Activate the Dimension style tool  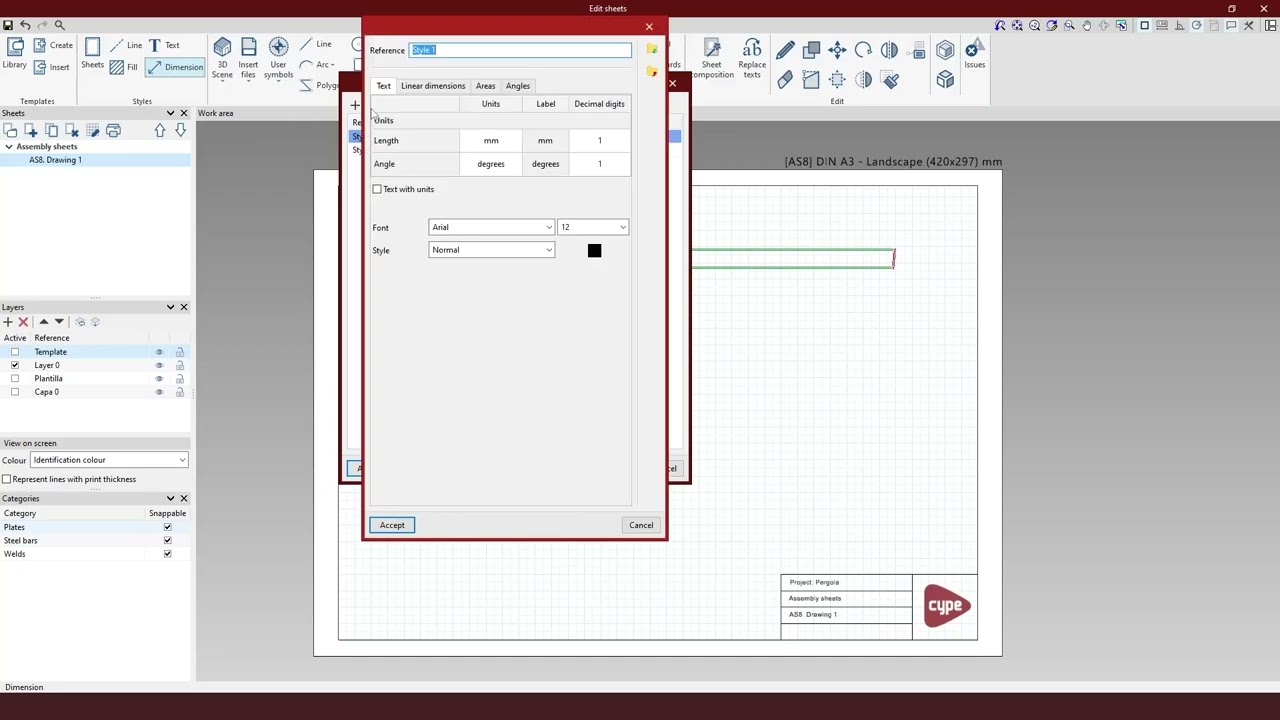pos(175,67)
